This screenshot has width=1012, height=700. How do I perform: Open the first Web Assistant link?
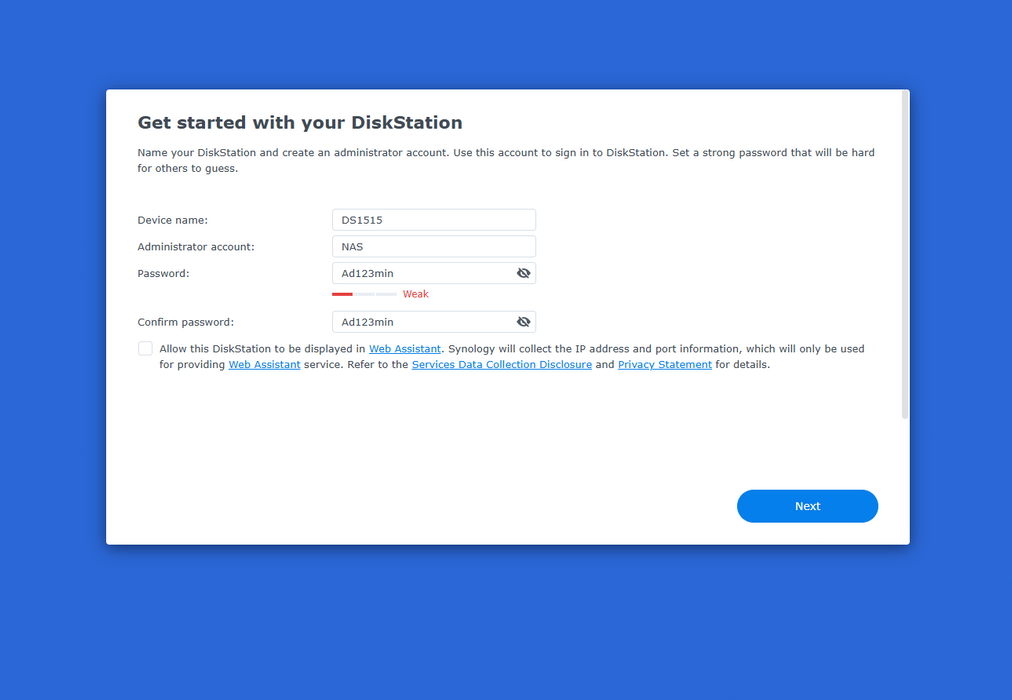coord(405,348)
